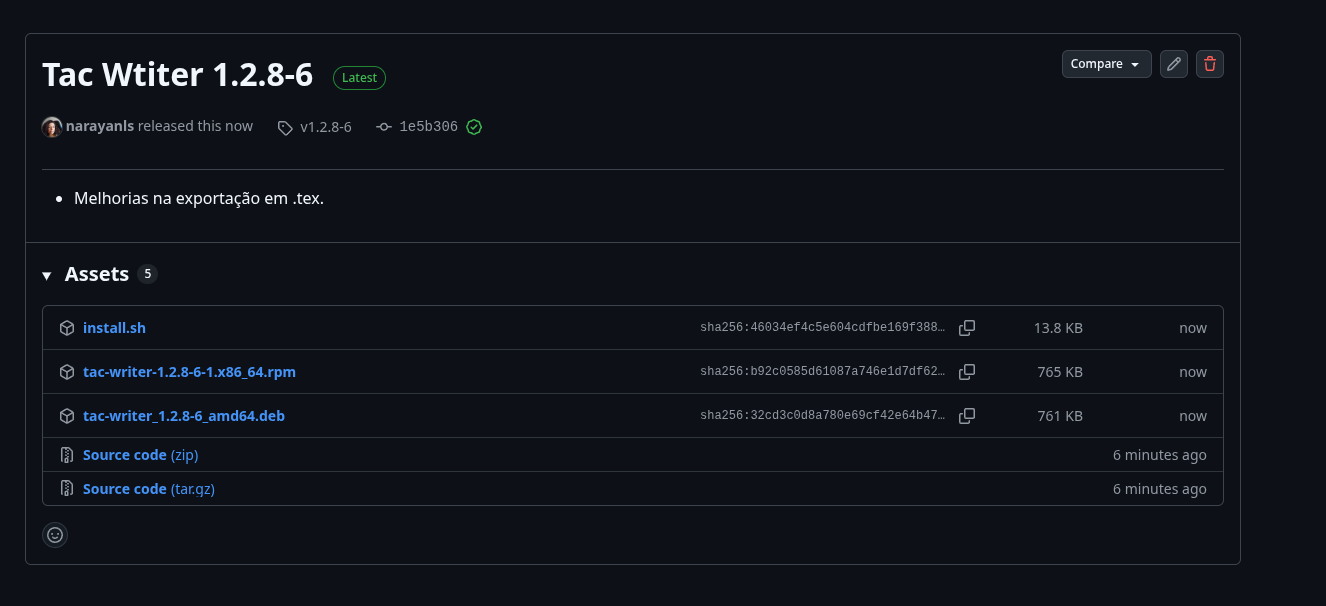Click the Tac Wtiter 1.2.8-6 release title
The image size is (1326, 606).
(177, 75)
